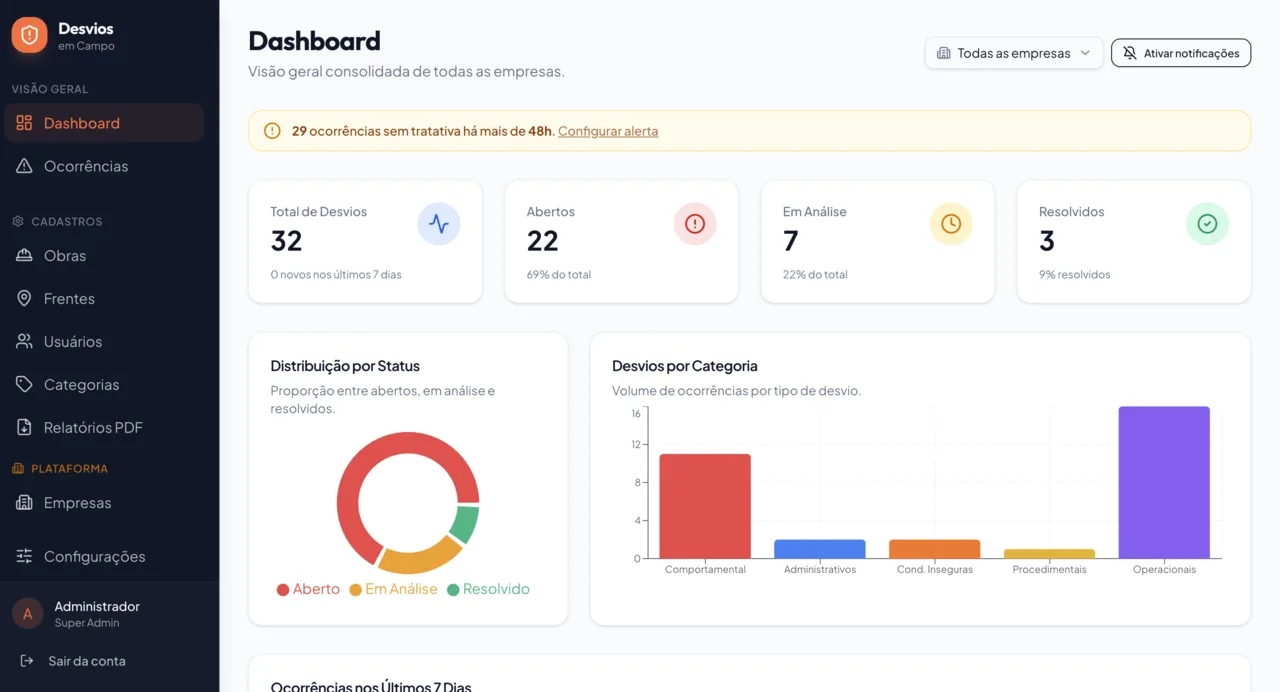Click the '69% do total' label
This screenshot has height=692, width=1280.
(559, 274)
